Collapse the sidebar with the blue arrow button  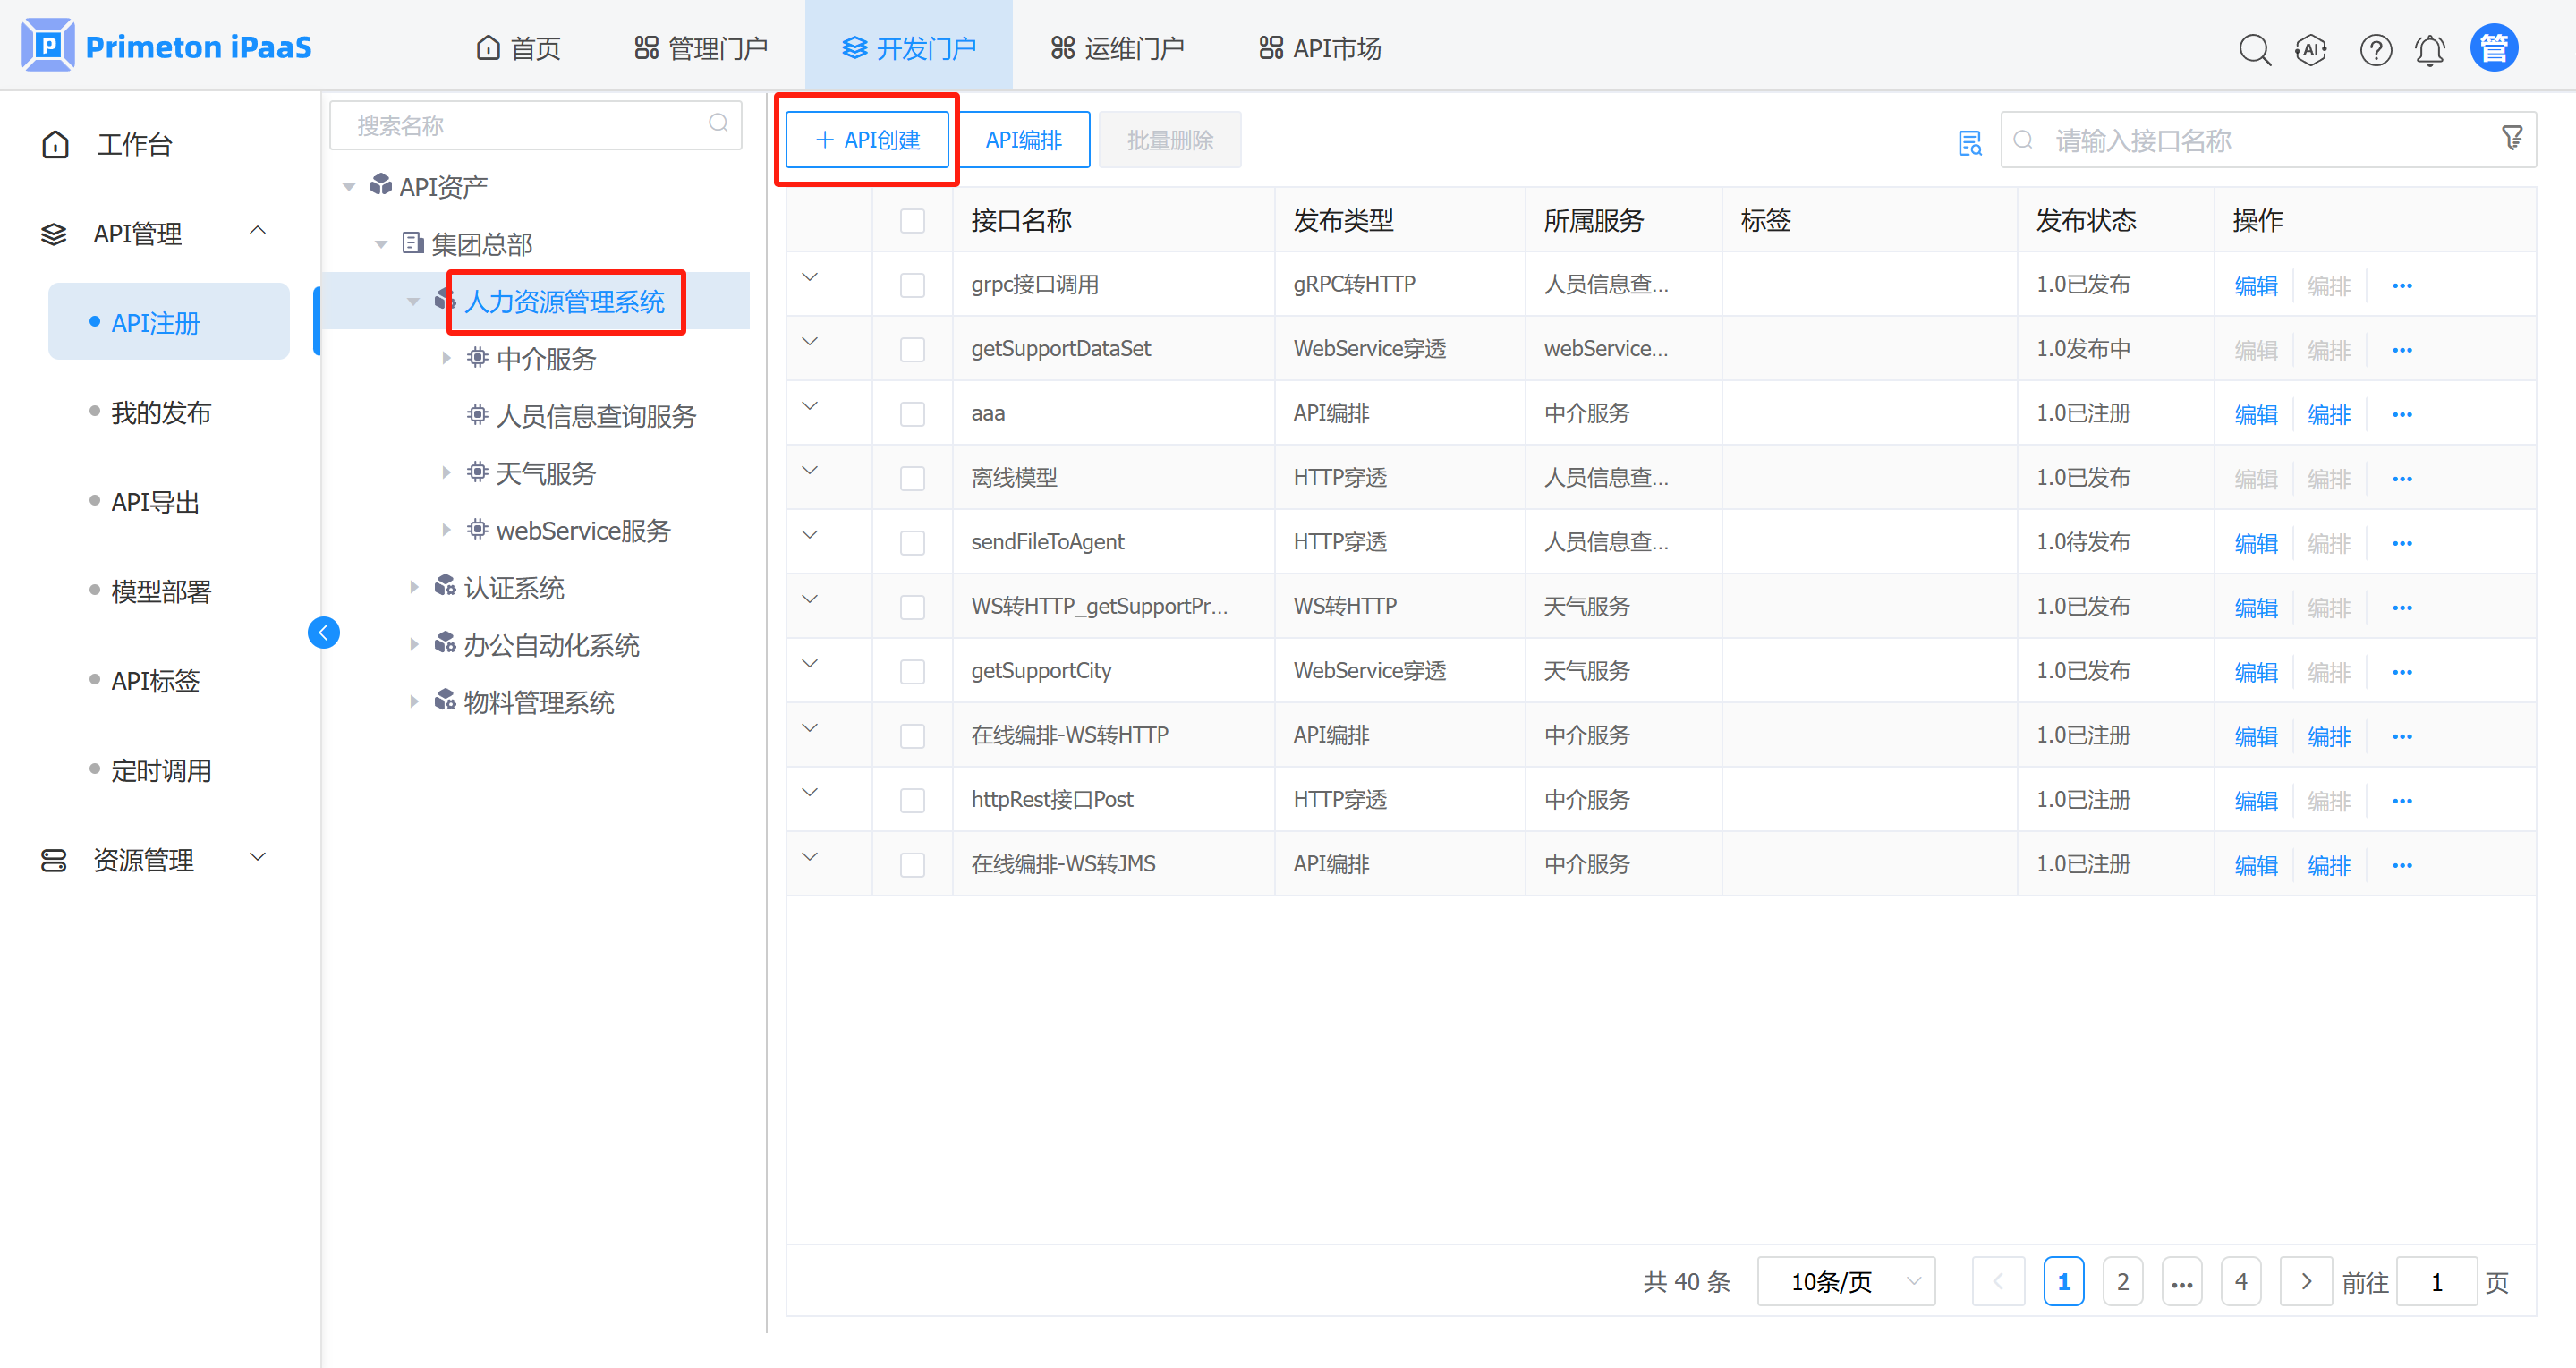point(323,632)
